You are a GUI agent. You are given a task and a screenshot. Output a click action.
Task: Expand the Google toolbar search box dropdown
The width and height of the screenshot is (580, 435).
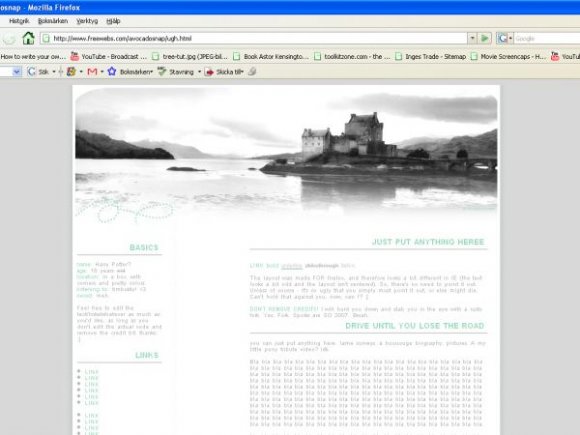coord(17,72)
